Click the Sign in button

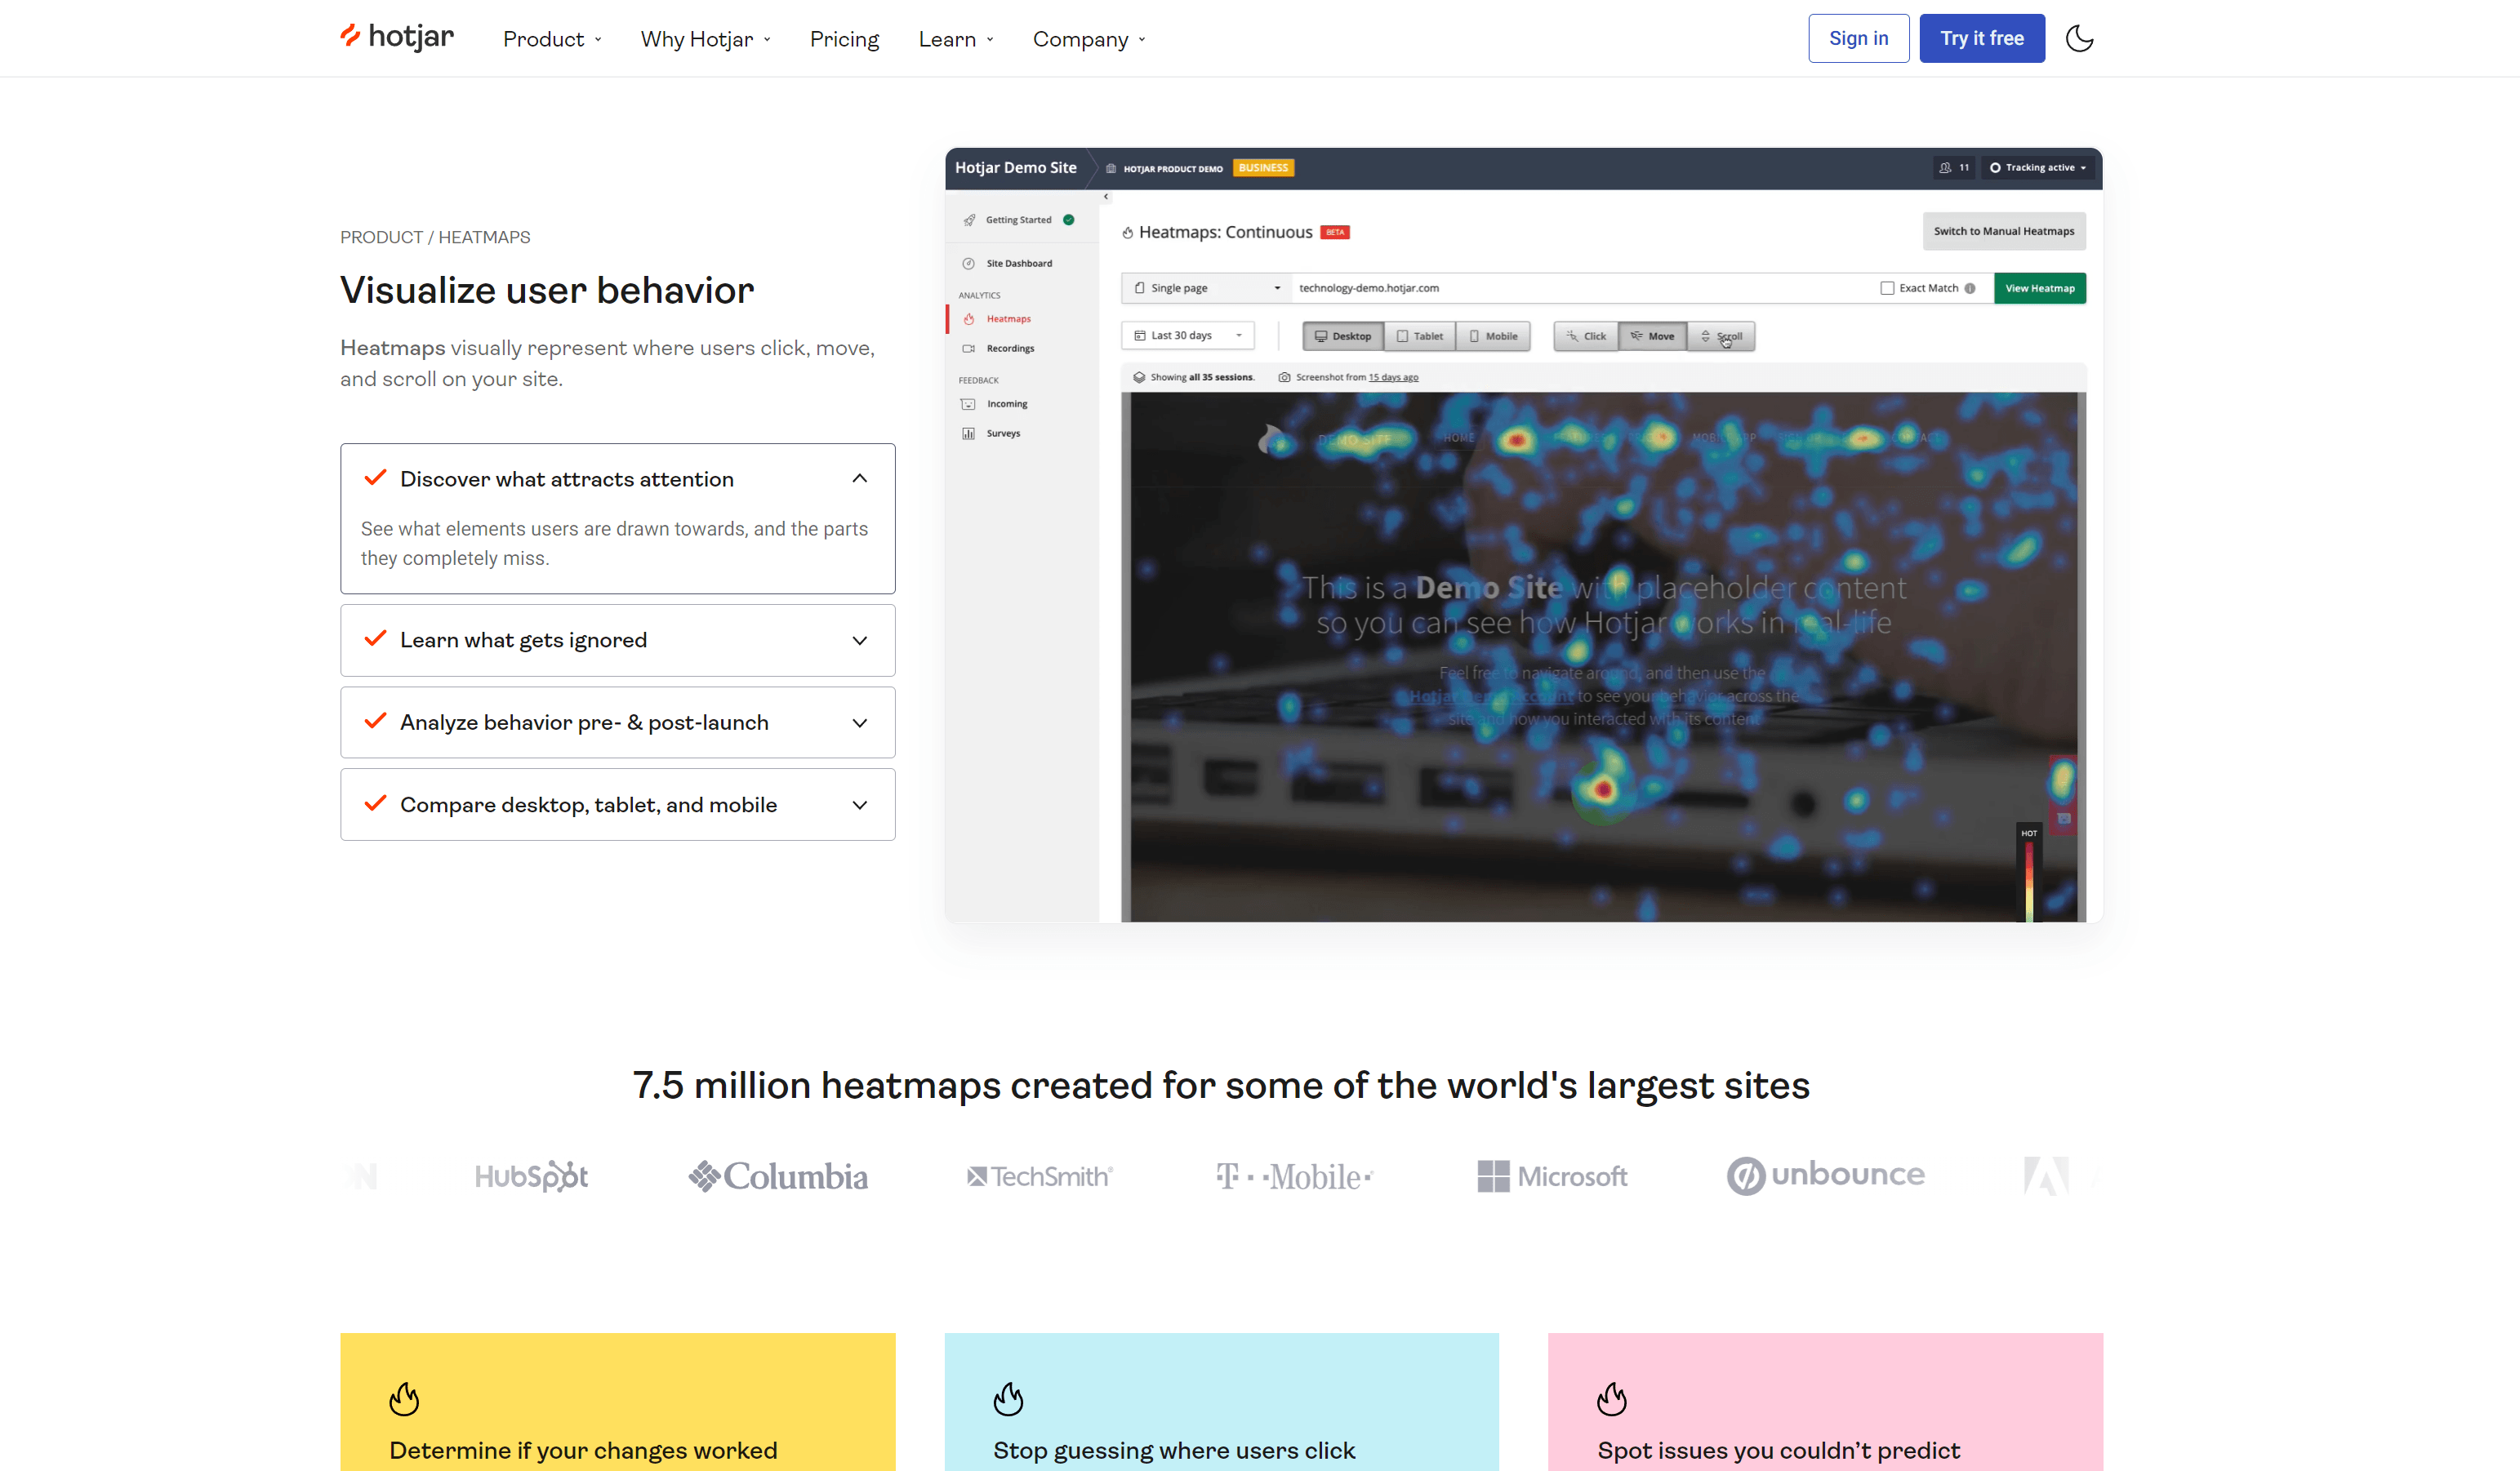point(1858,38)
